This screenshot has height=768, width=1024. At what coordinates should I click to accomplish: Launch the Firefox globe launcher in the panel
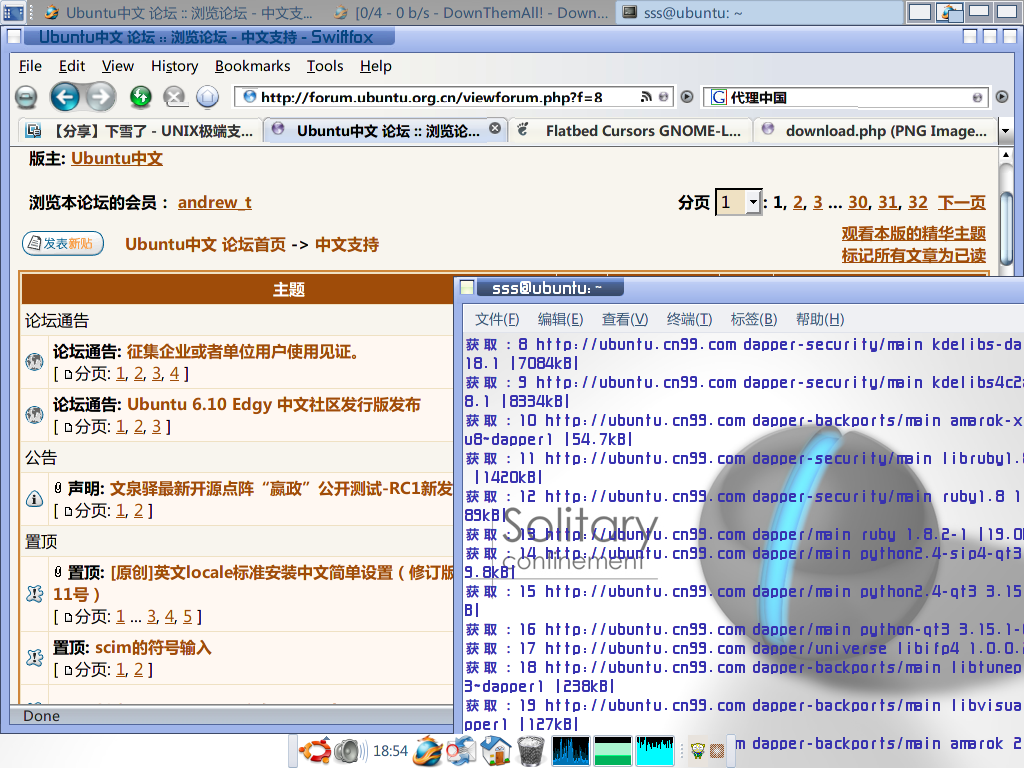click(428, 750)
